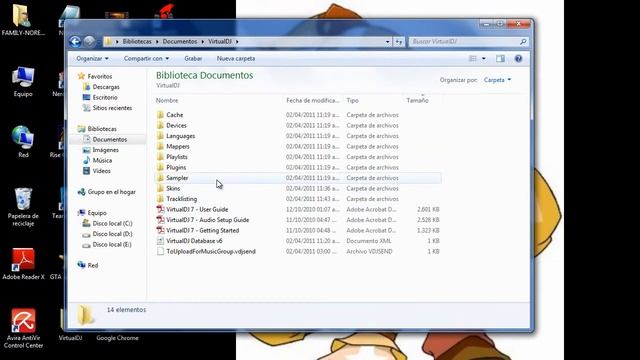Click the Explorer forward arrow button
Viewport: 640px width, 360px height.
89,41
